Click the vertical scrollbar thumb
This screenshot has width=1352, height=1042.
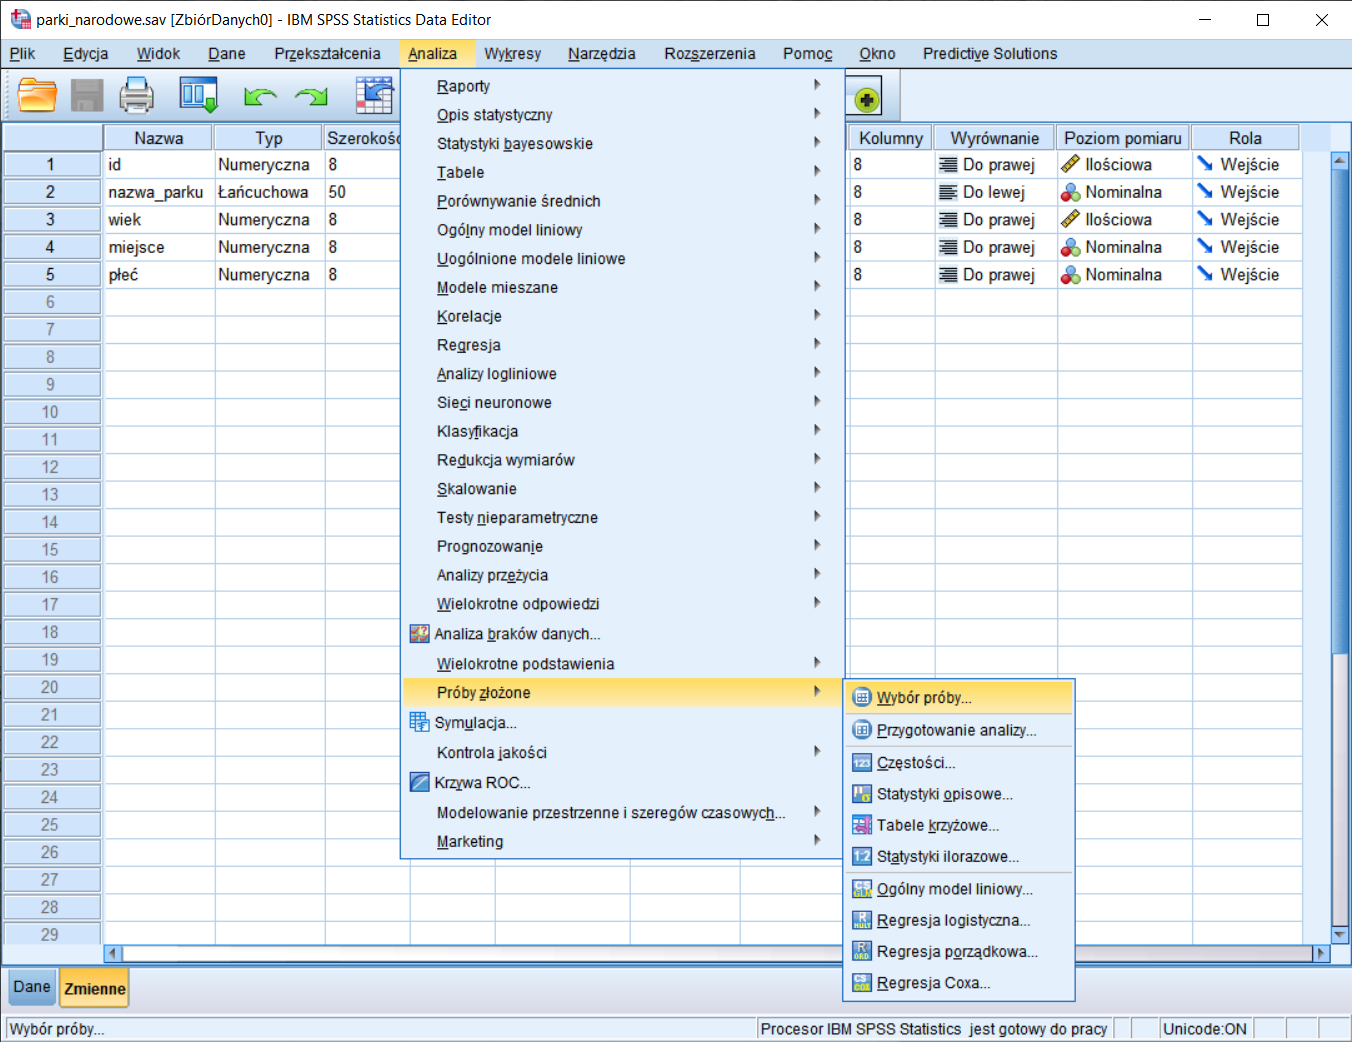[1340, 410]
